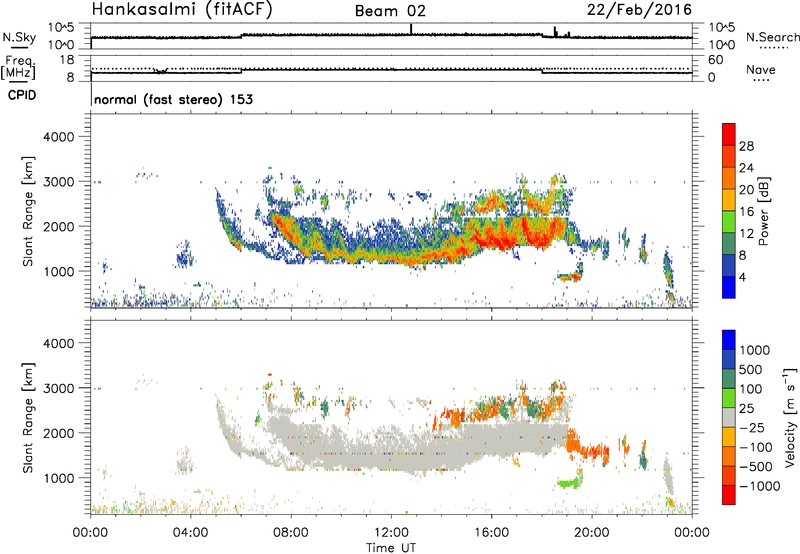The image size is (800, 554).
Task: Click the Beam 02 label
Action: [390, 11]
